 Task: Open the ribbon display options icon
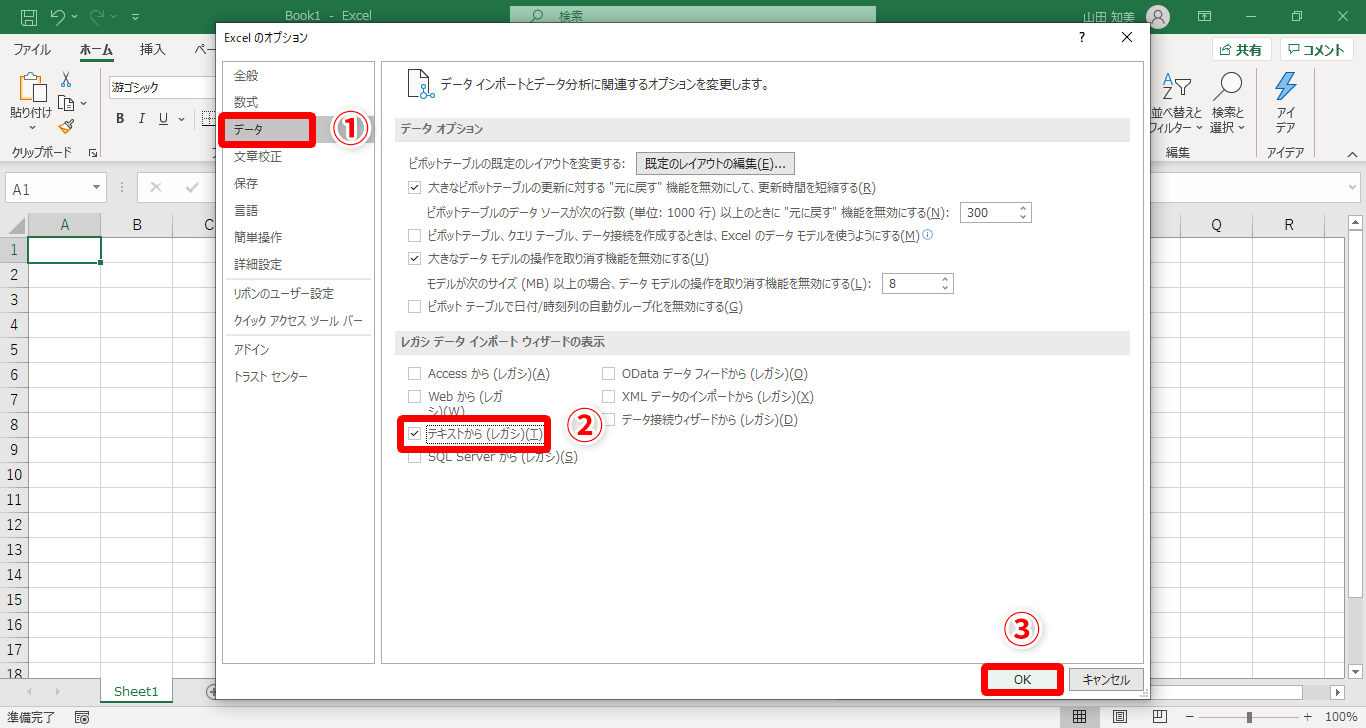click(1204, 17)
